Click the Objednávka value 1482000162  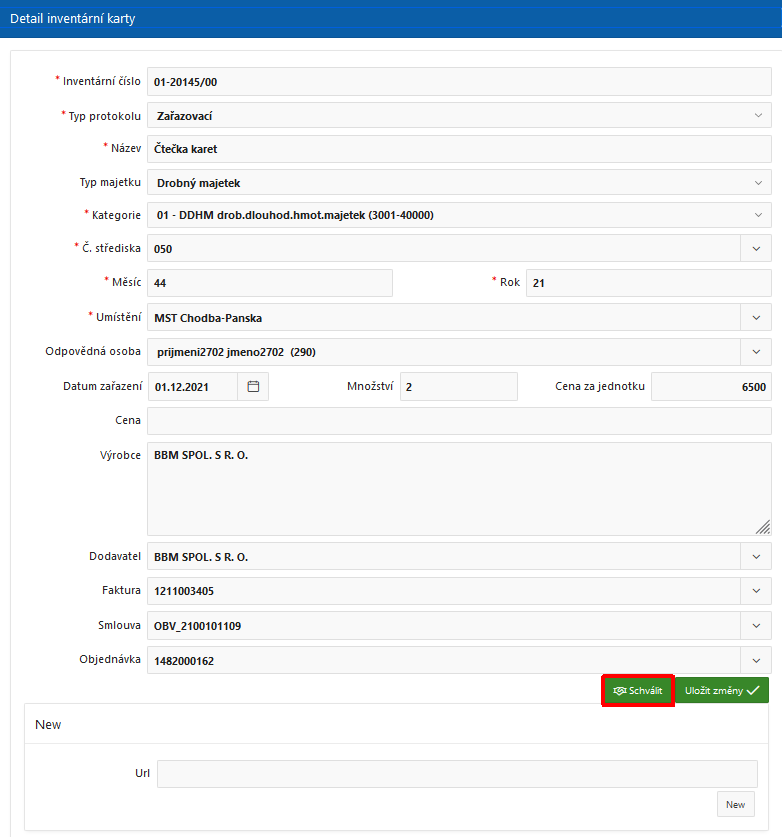click(x=184, y=661)
